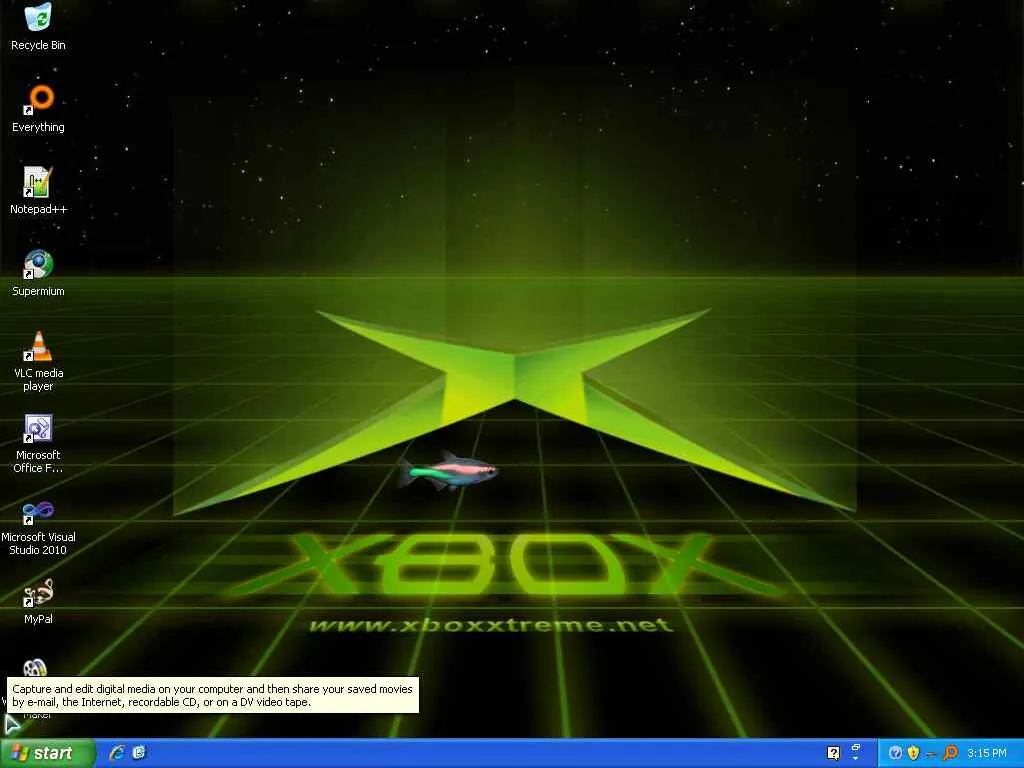Open the Notepad++ desktop shortcut
Screen dimensions: 1024x768
click(38, 191)
